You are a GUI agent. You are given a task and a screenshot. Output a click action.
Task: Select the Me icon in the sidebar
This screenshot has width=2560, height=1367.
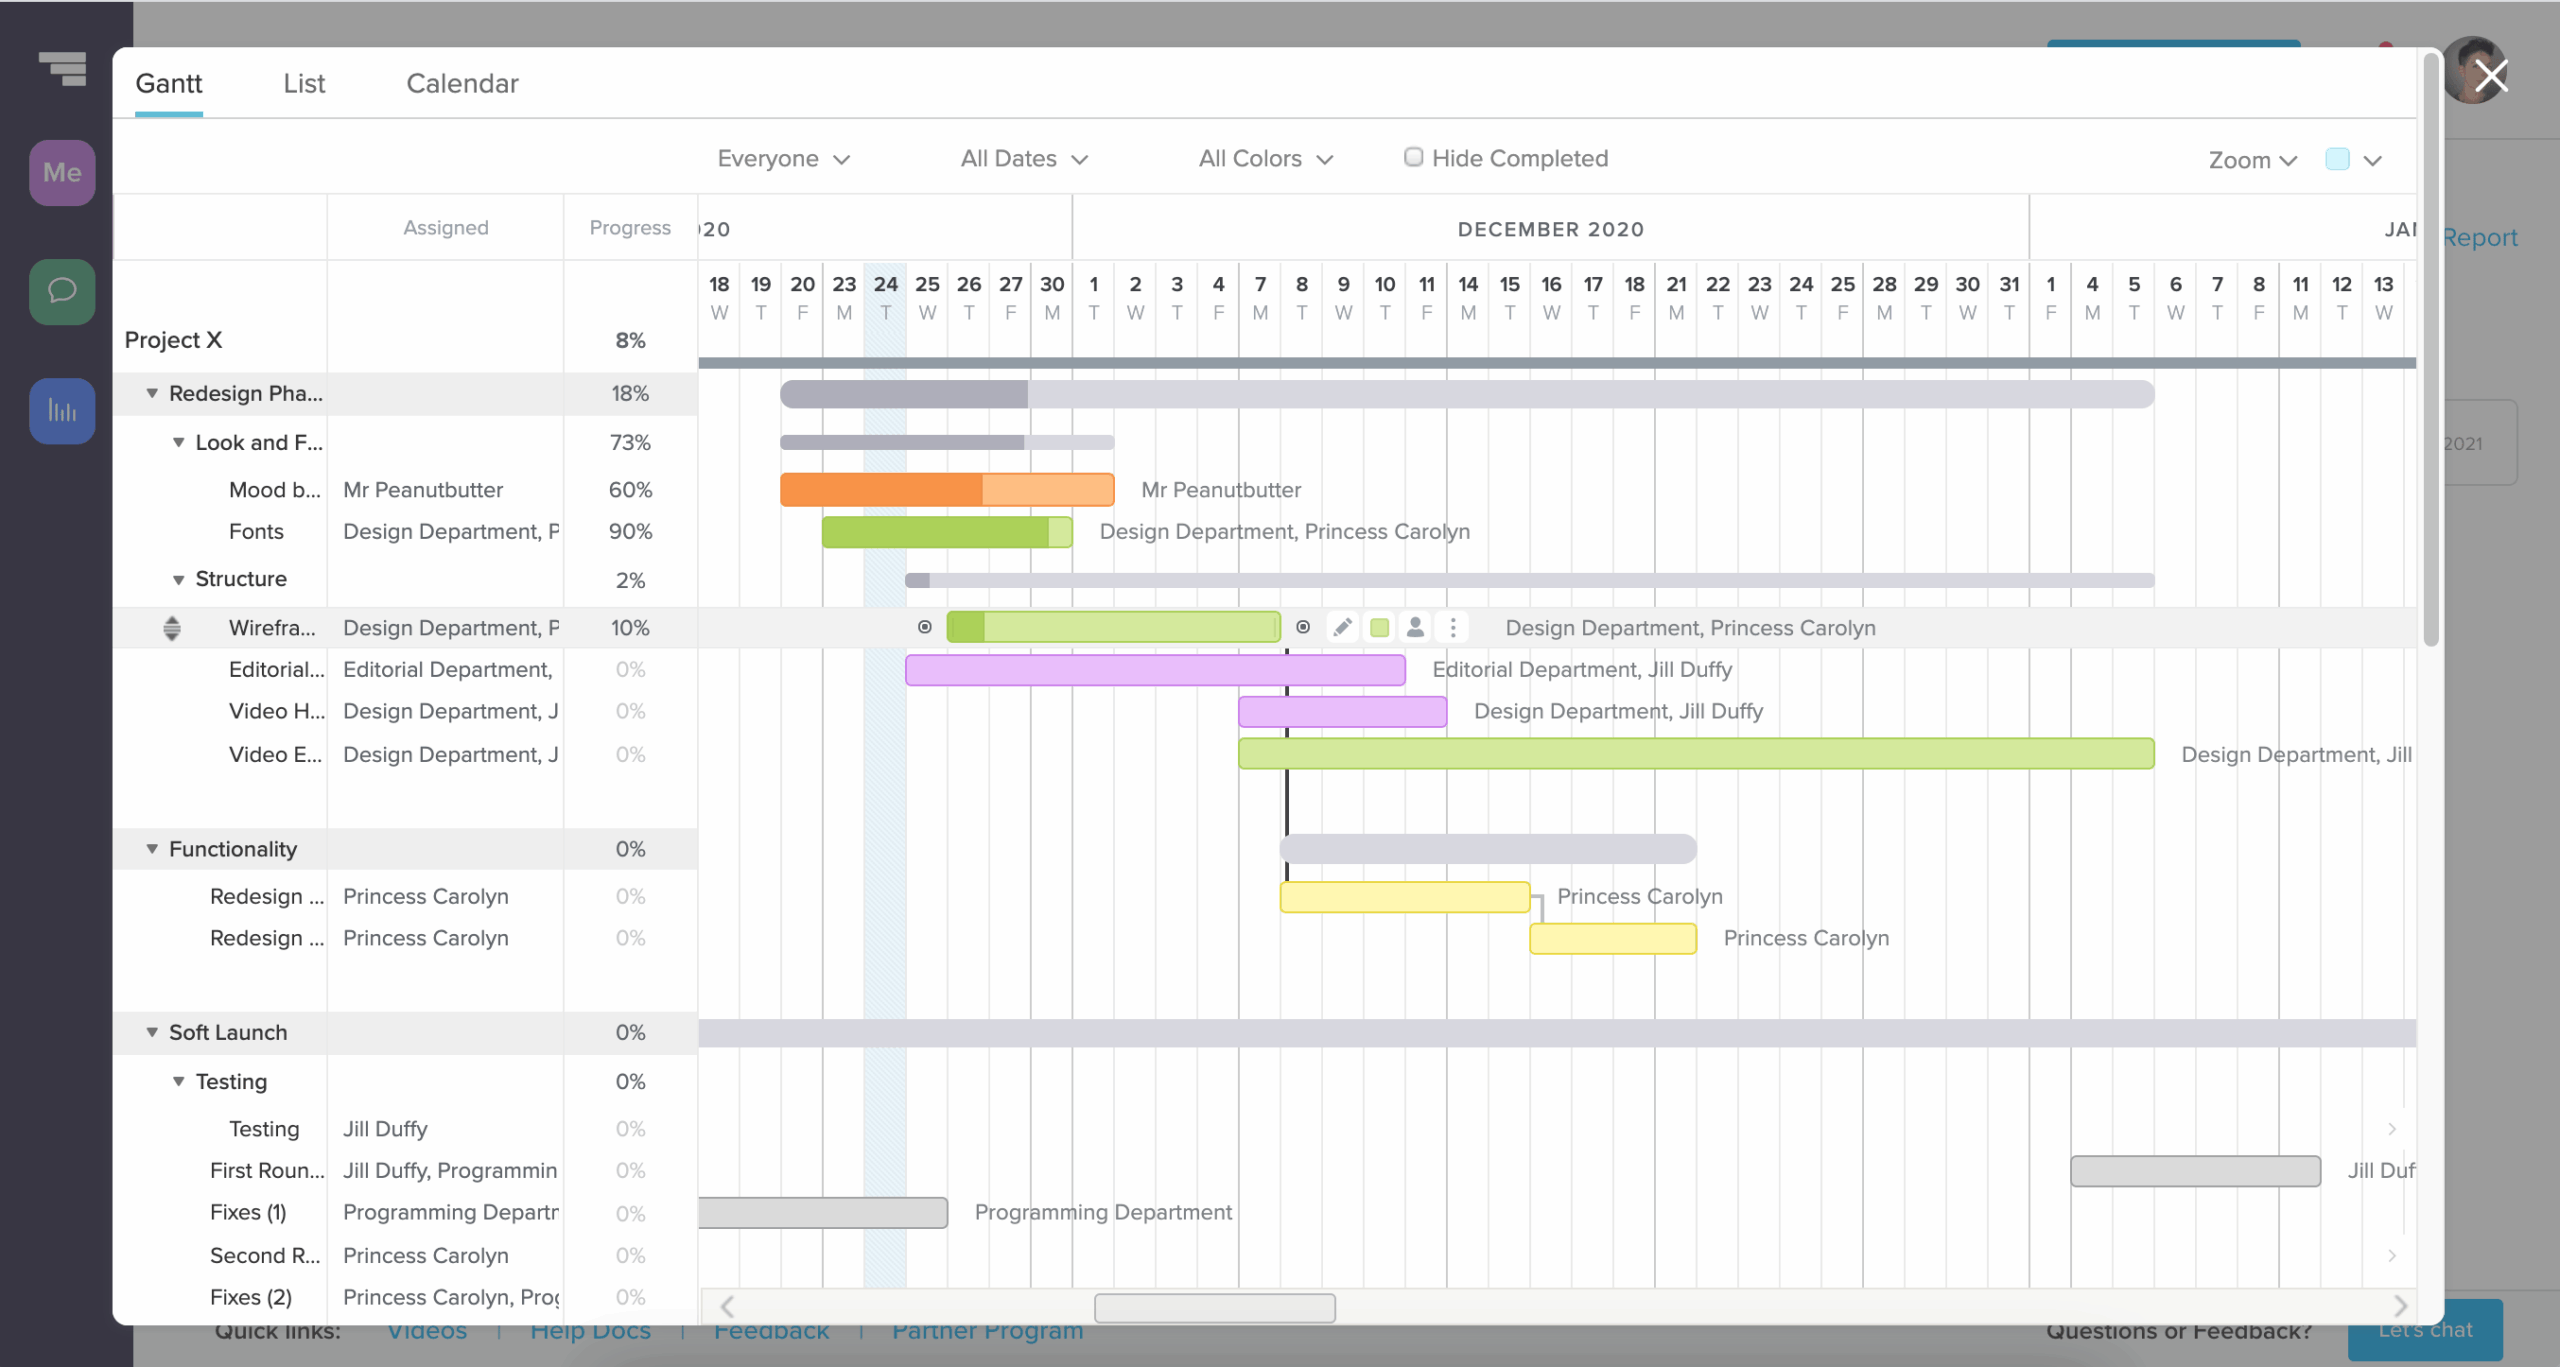click(61, 172)
